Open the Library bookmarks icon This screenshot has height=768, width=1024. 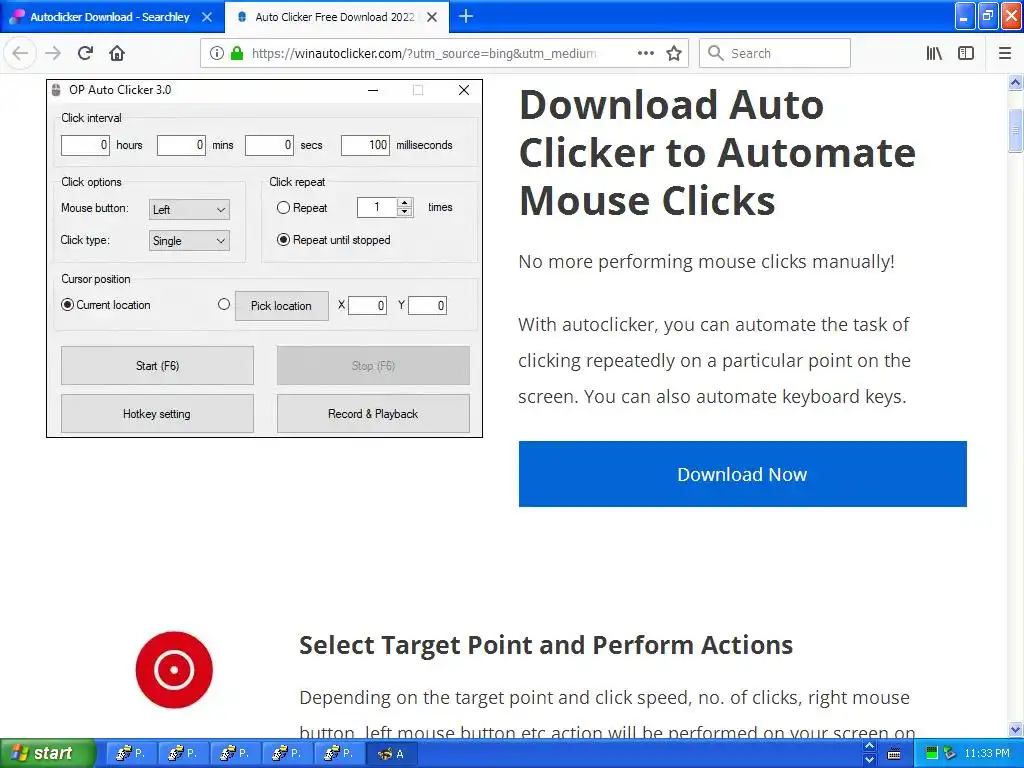click(x=934, y=53)
